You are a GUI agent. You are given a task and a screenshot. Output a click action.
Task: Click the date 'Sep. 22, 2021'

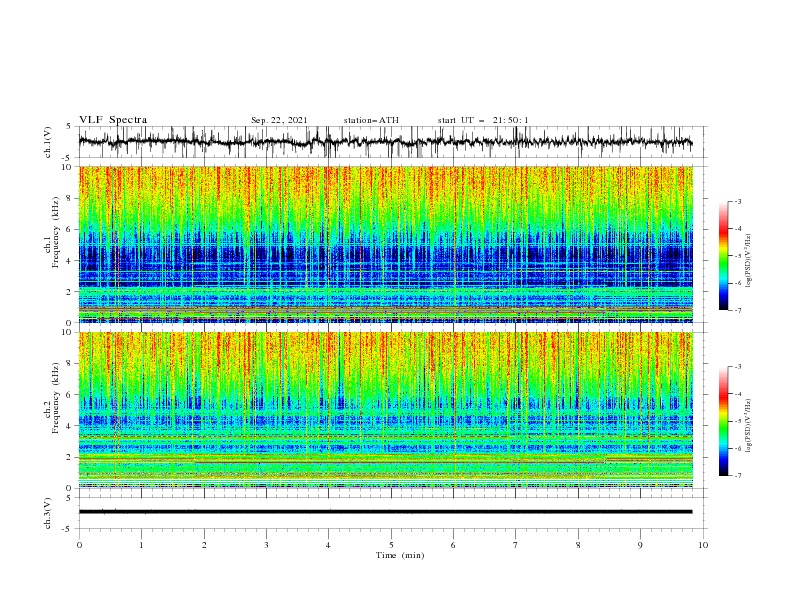pyautogui.click(x=279, y=120)
